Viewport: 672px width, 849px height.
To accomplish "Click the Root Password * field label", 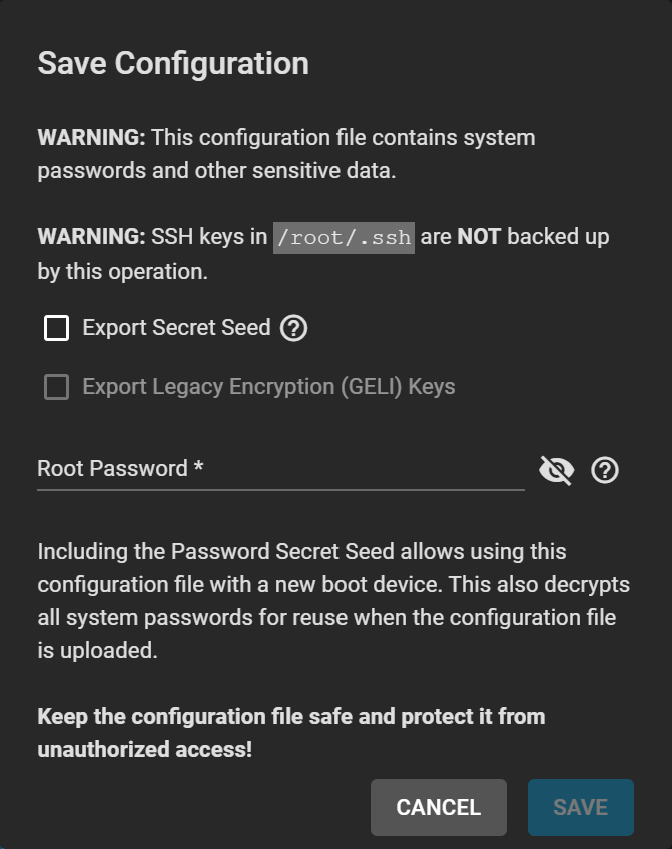I will 120,469.
